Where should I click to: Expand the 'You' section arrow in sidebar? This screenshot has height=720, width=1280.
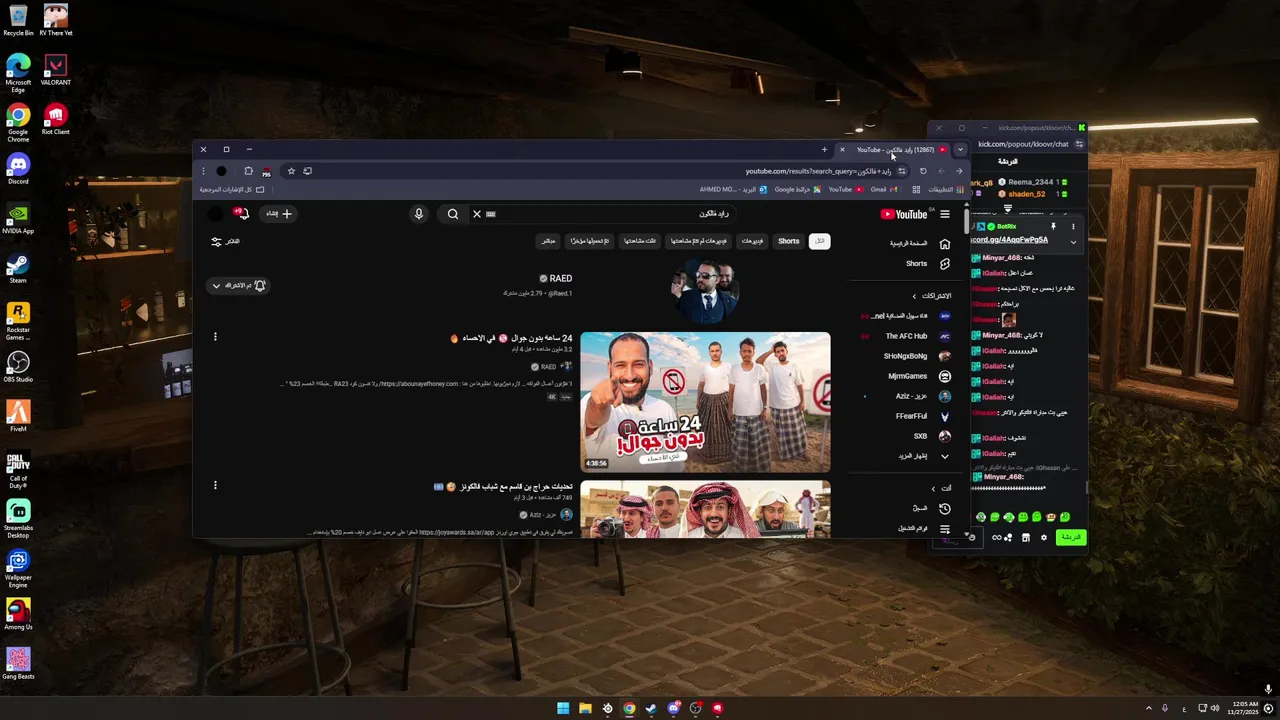click(933, 488)
